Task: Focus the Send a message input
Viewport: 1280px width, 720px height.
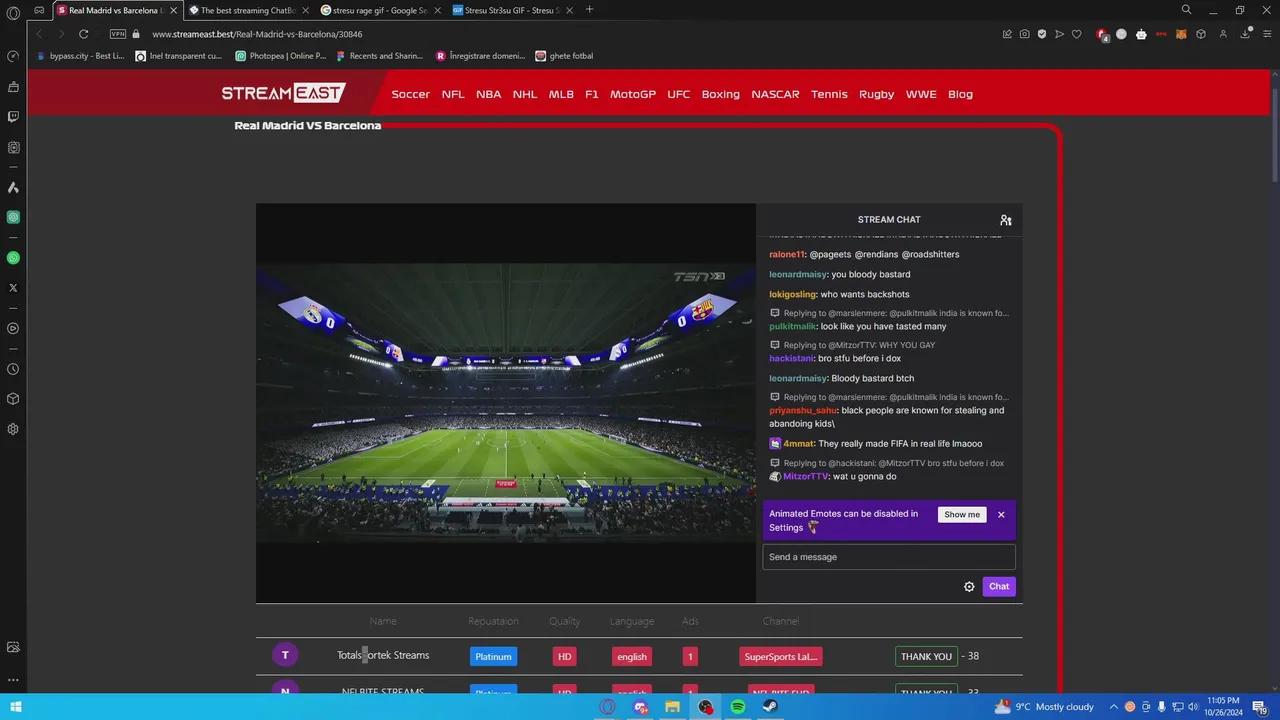Action: coord(889,557)
